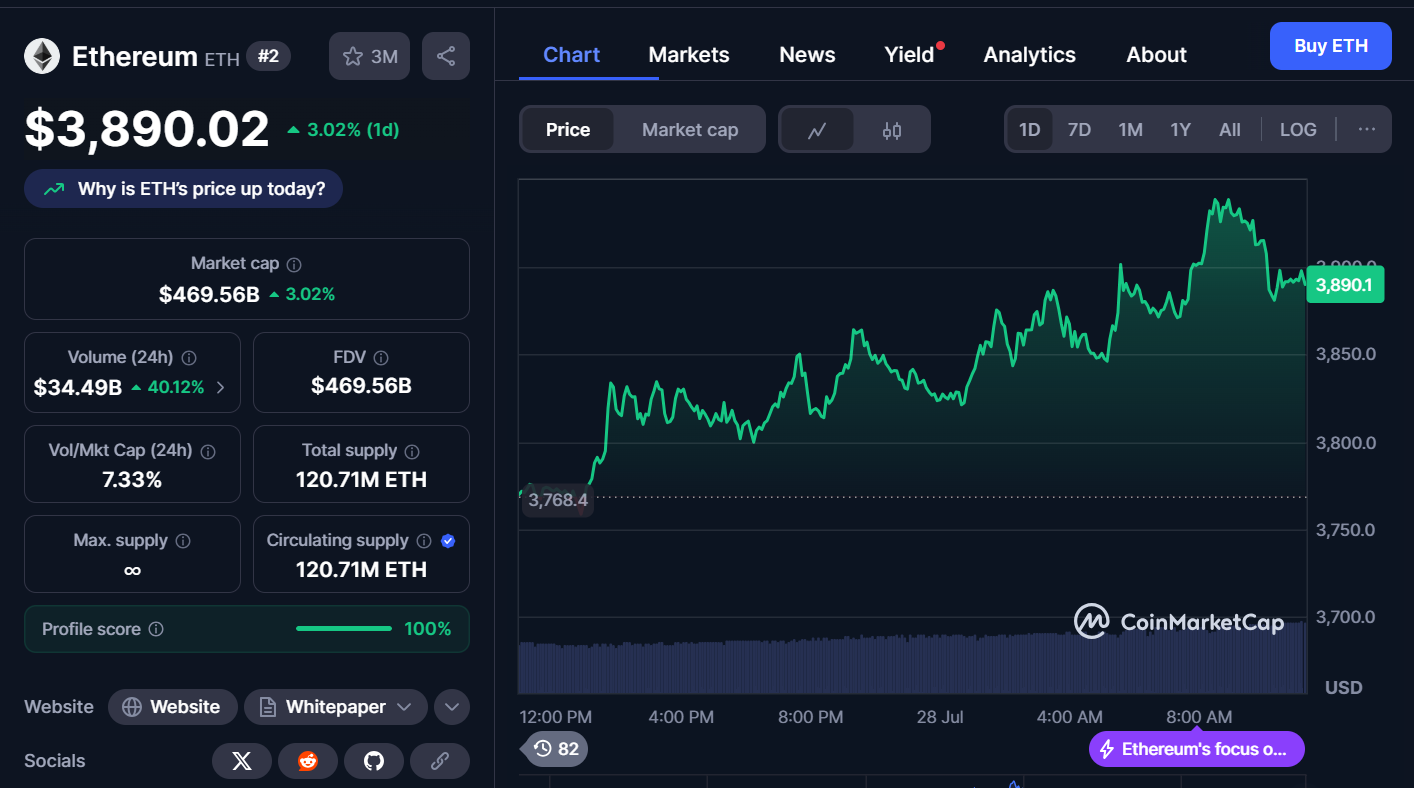Open the Circulating supply info icon
1414x788 pixels.
pos(424,541)
